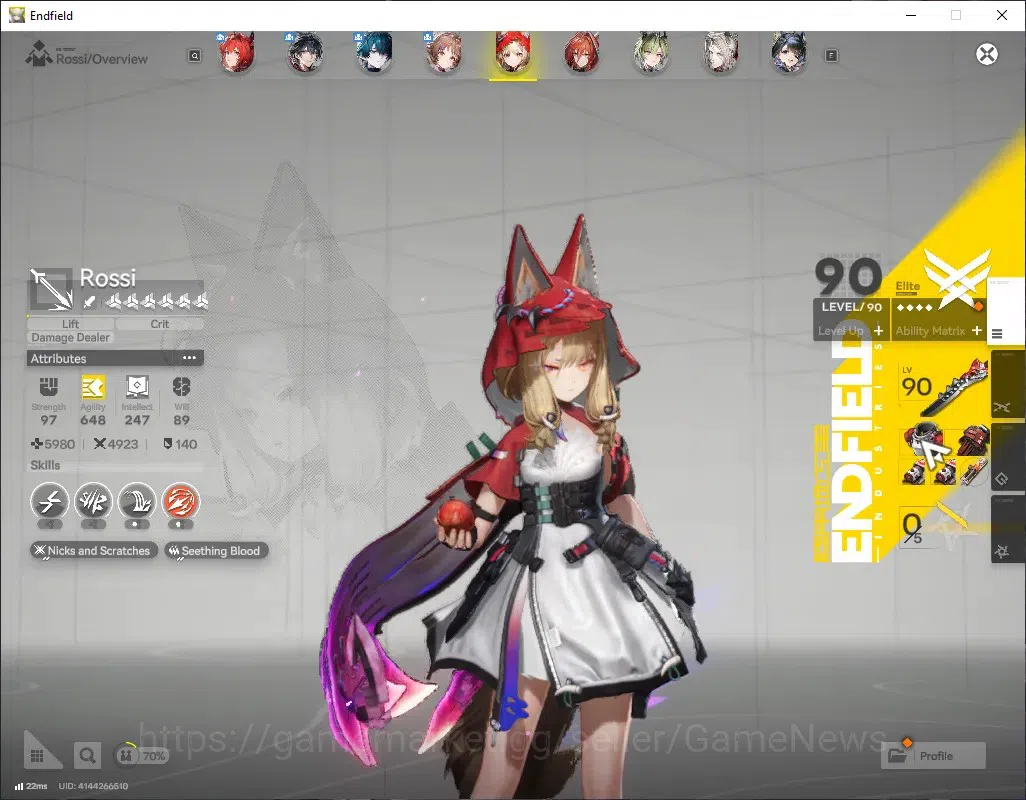The width and height of the screenshot is (1026, 800).
Task: Click the E next-operator key icon
Action: click(831, 56)
